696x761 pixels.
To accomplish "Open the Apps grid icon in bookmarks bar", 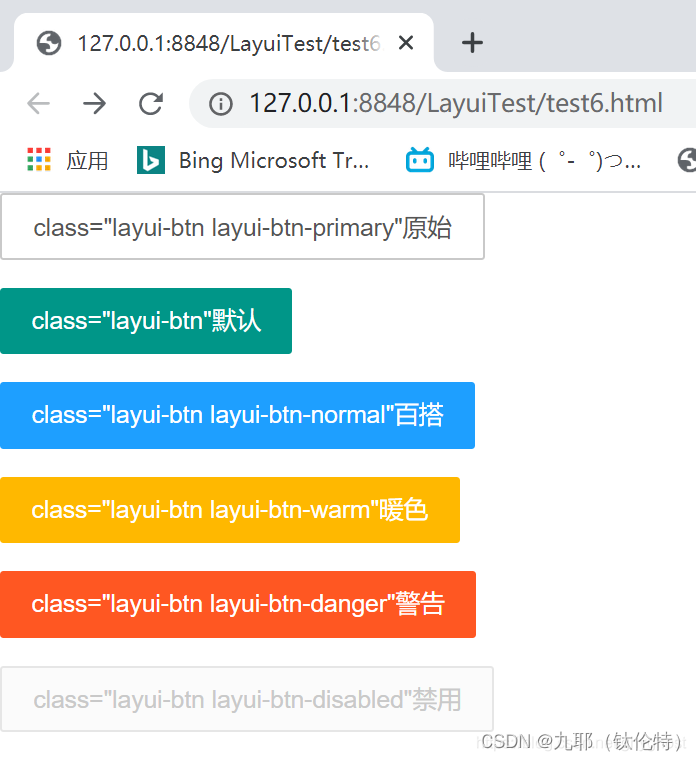I will [39, 160].
